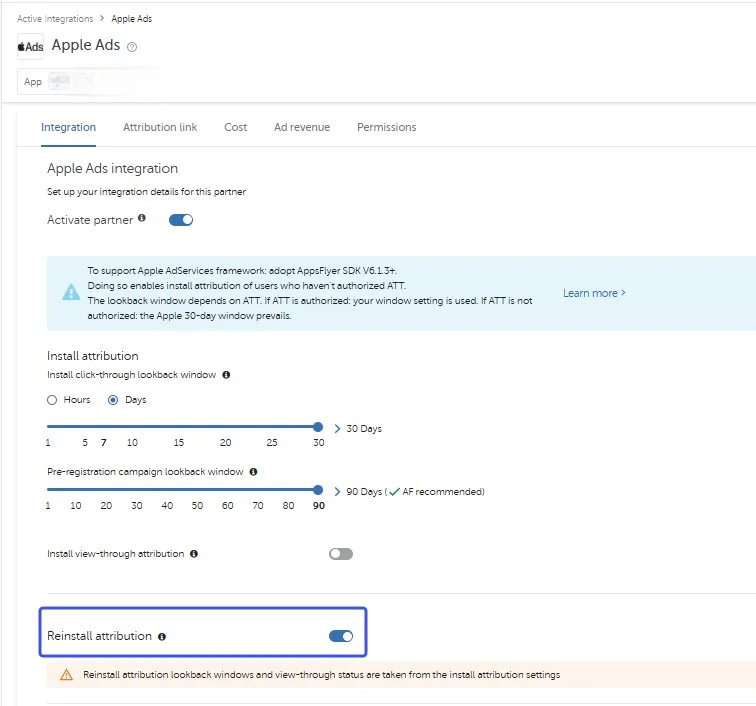Click the '25' tick on days slider
Viewport: 756px width, 706px height.
point(272,442)
